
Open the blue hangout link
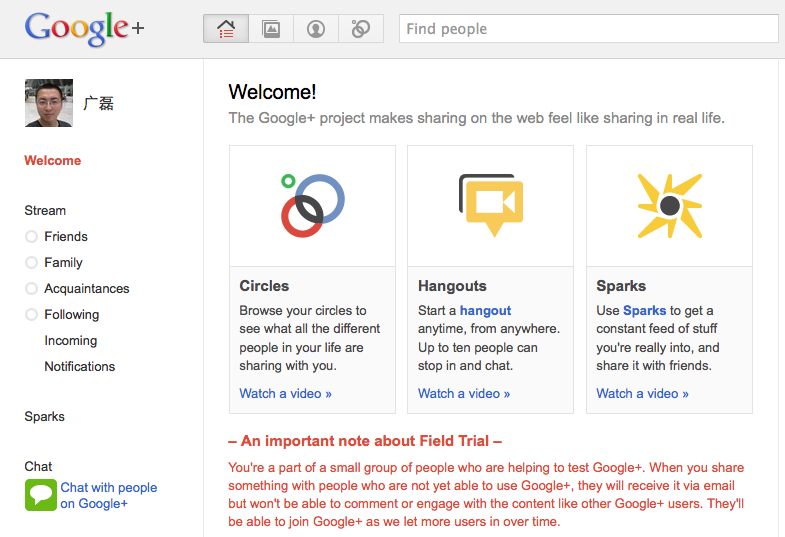tap(485, 310)
